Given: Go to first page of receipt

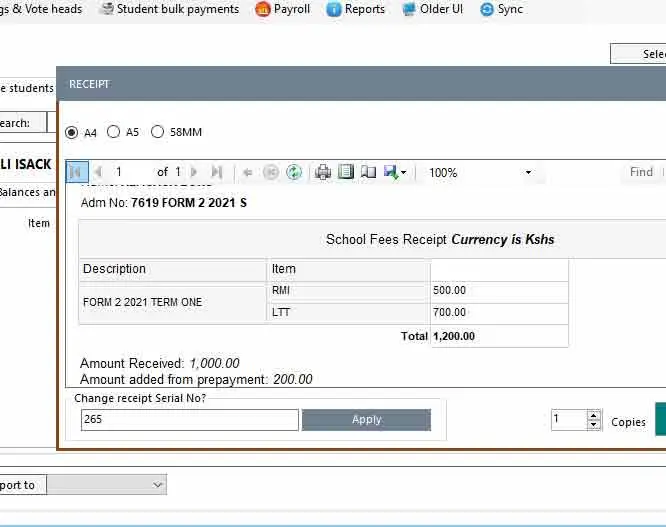Looking at the screenshot, I should (x=77, y=172).
